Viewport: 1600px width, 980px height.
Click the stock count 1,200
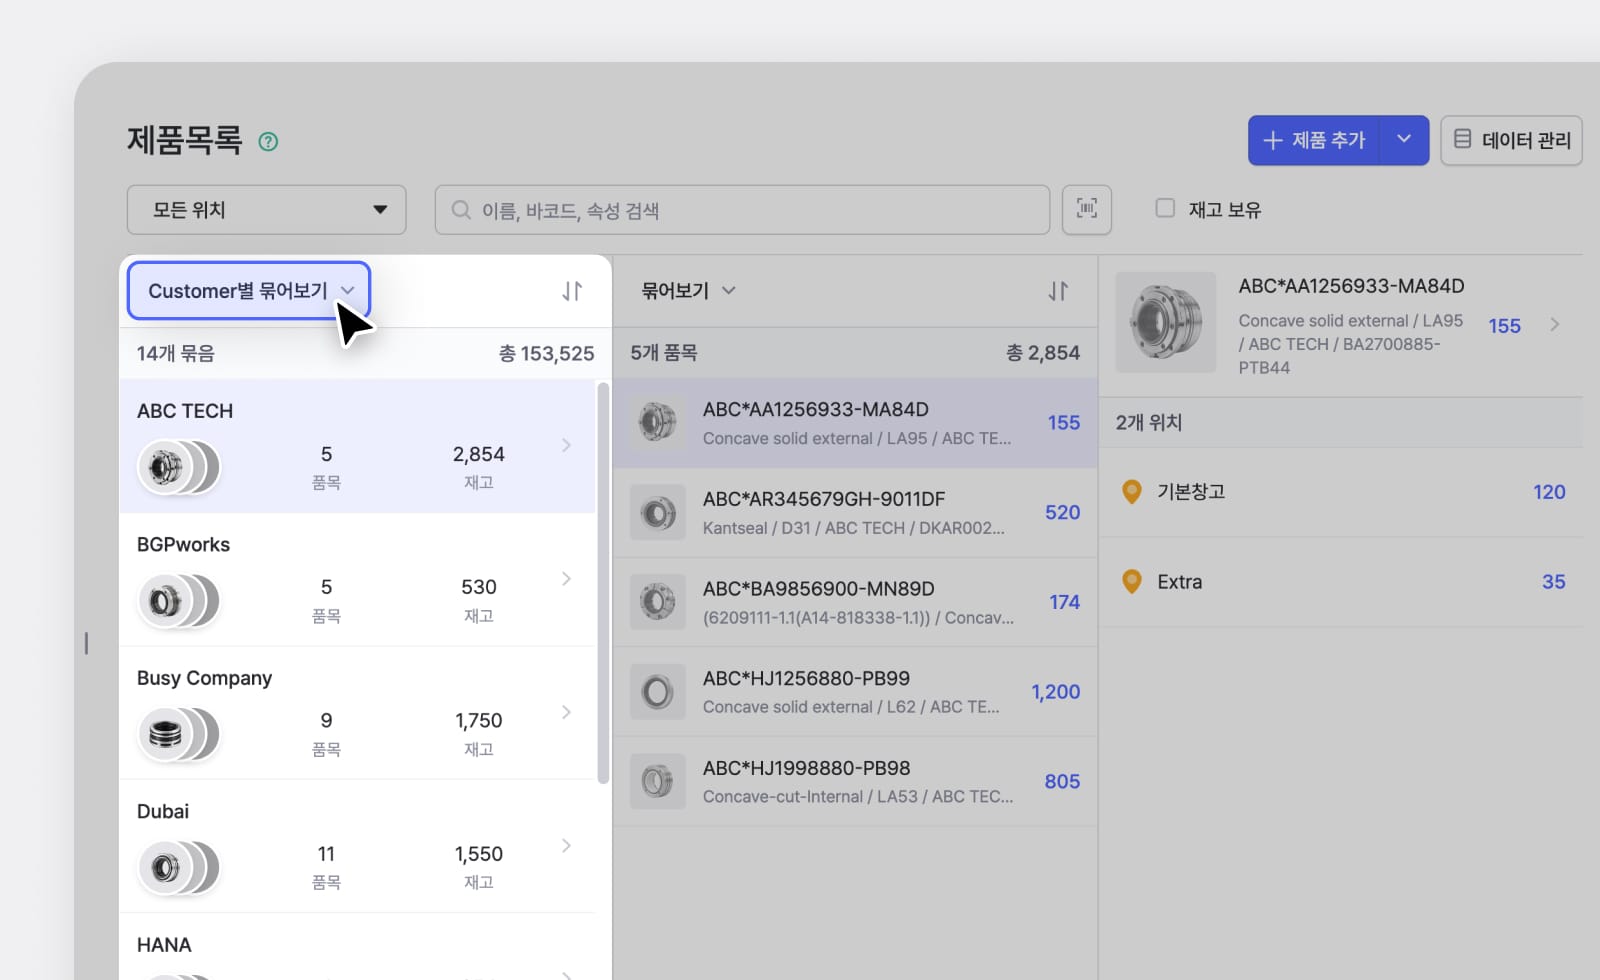[x=1055, y=692]
